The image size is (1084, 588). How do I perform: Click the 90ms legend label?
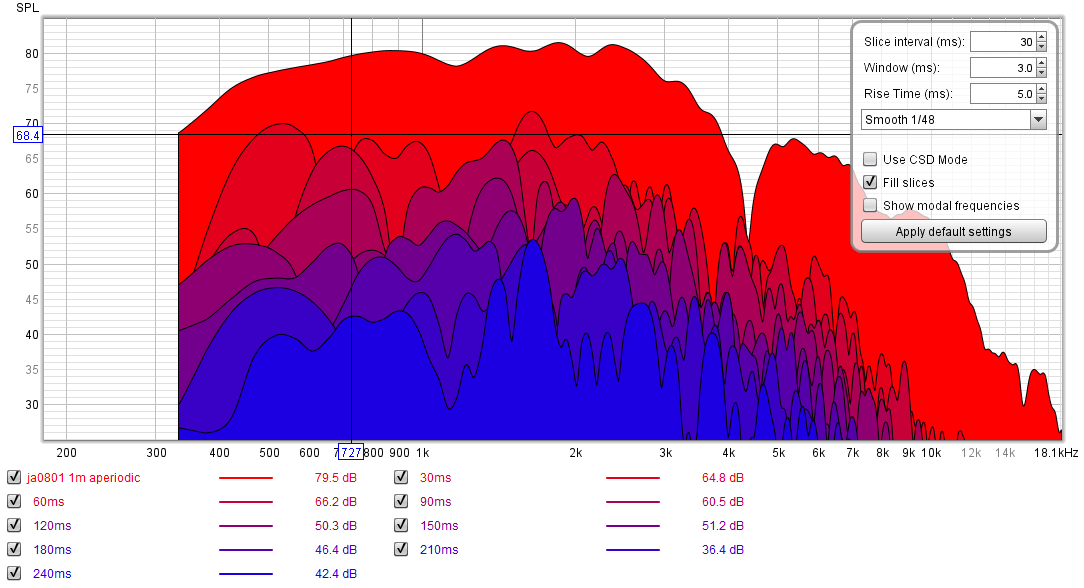[436, 502]
